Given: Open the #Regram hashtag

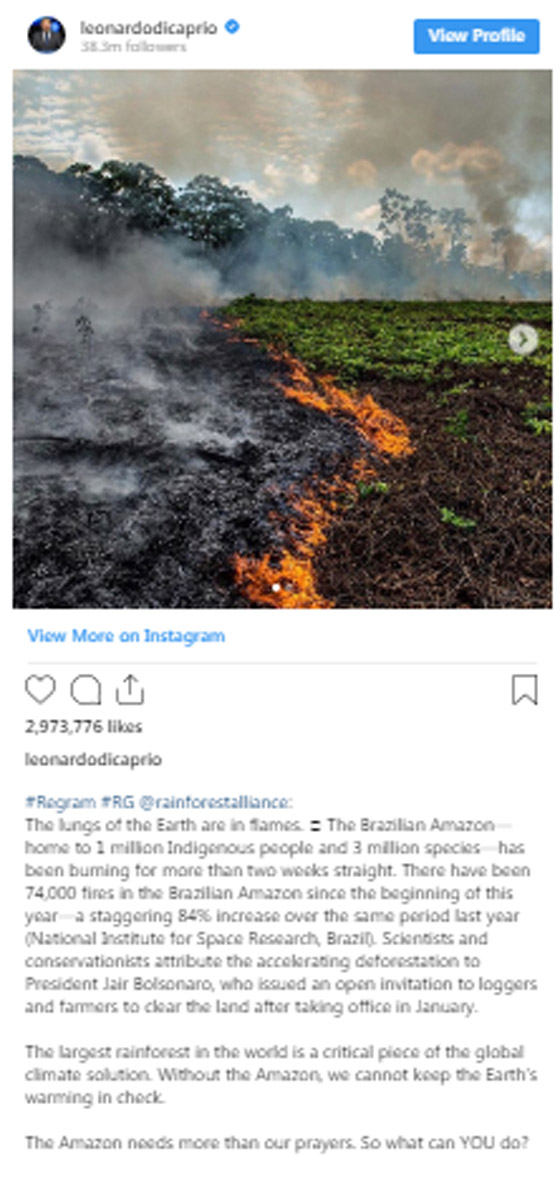Looking at the screenshot, I should click(x=60, y=802).
